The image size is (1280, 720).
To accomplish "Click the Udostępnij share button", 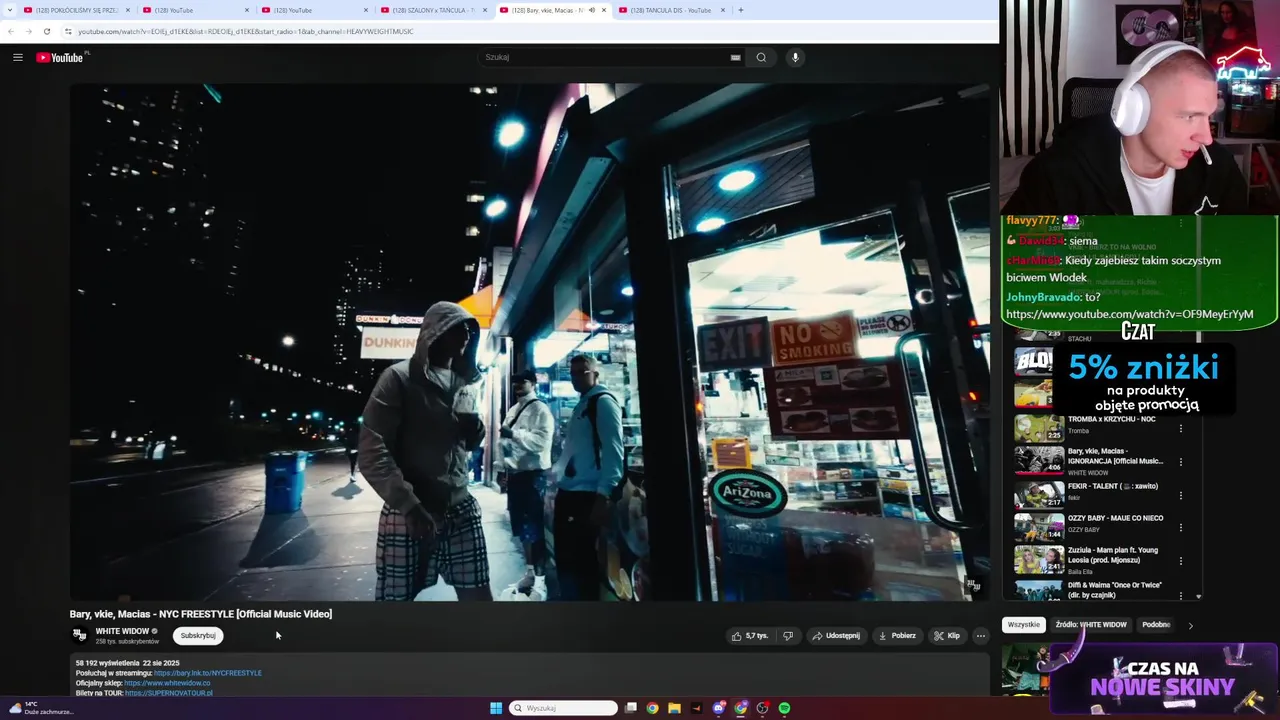I will coord(836,635).
